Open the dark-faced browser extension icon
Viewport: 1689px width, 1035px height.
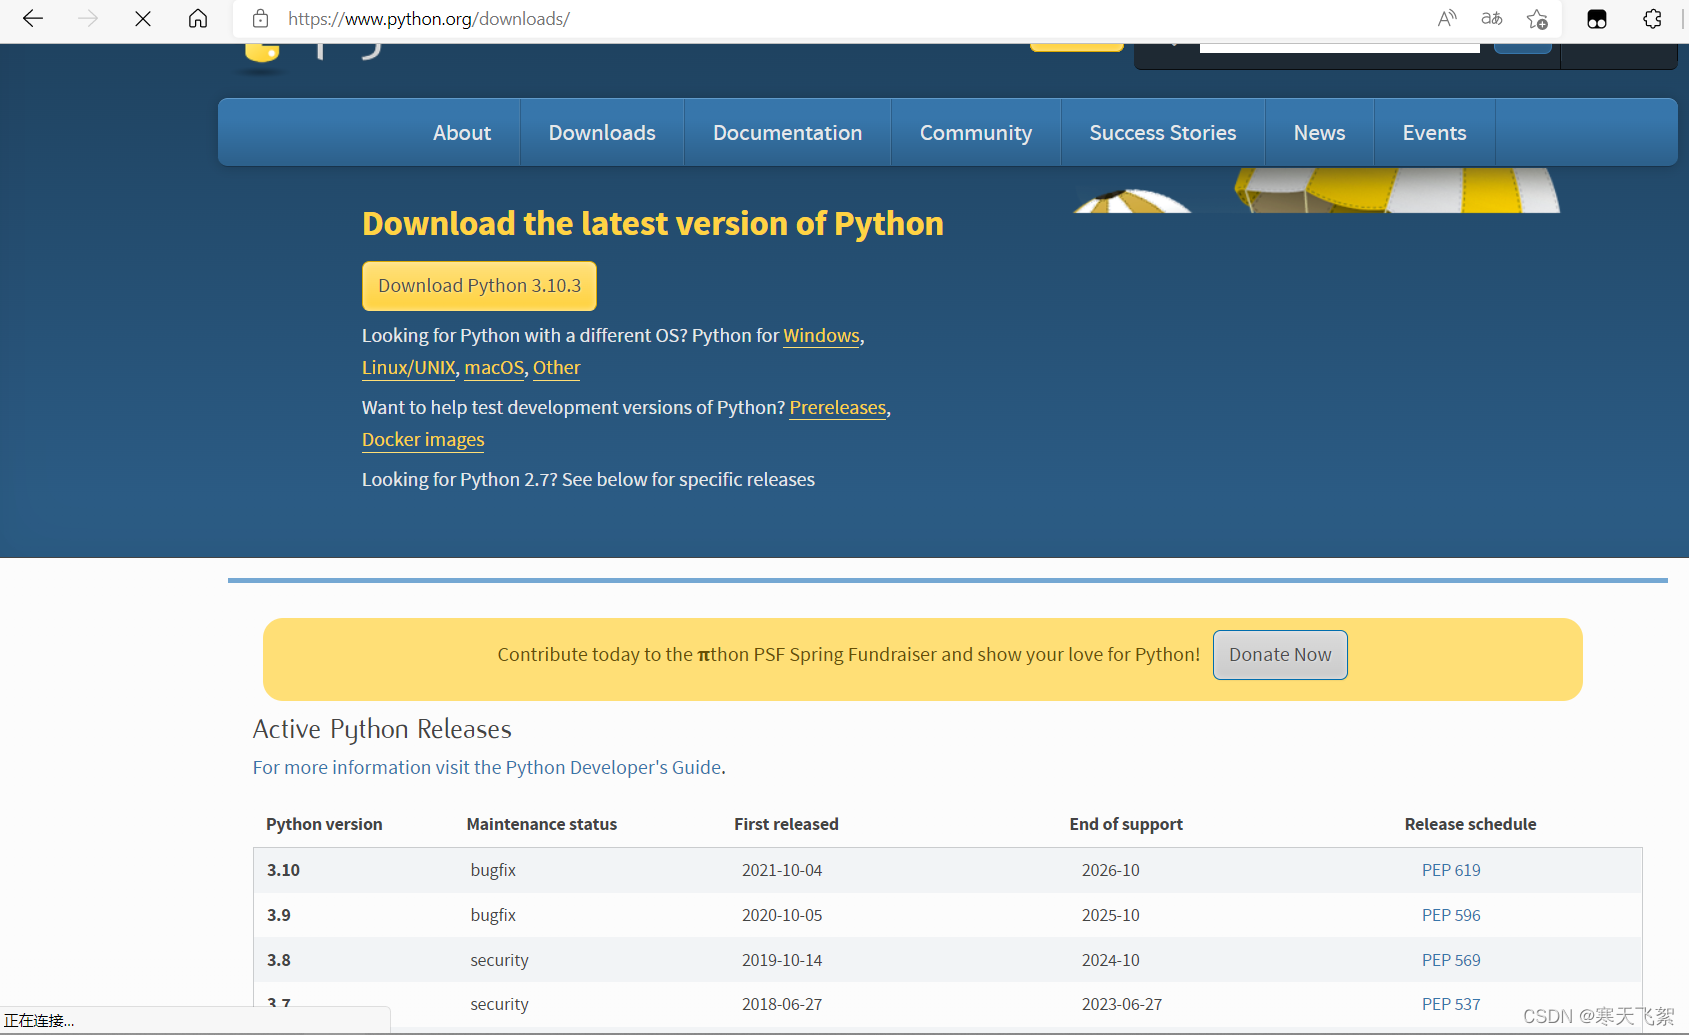[1597, 19]
